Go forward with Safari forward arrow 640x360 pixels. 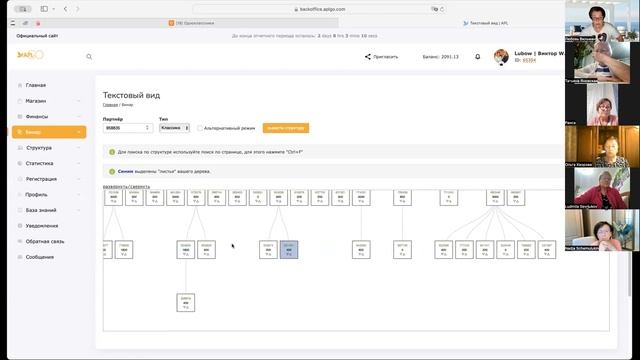pyautogui.click(x=78, y=9)
